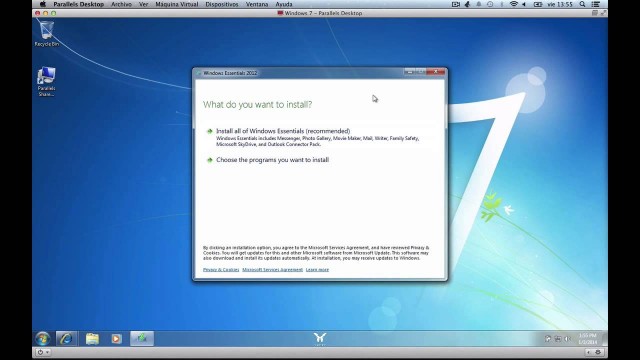
Task: Open the Learn more link
Action: pos(317,270)
